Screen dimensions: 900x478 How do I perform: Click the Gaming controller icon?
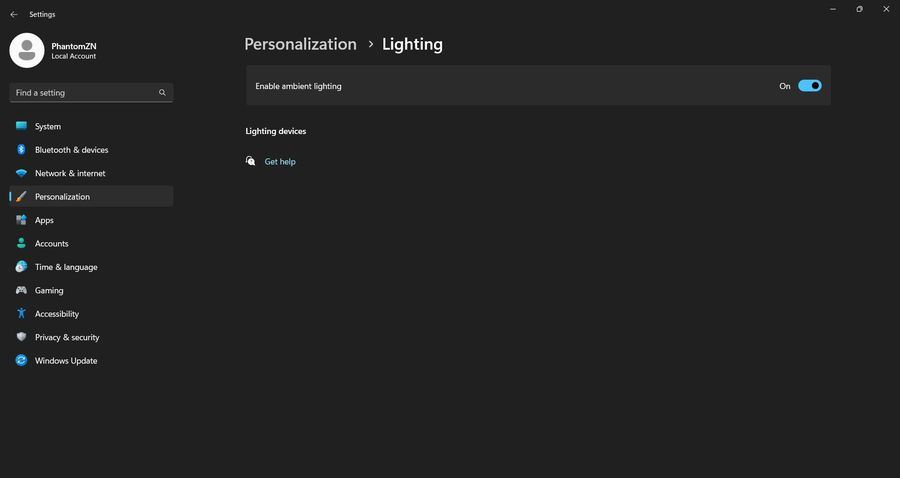[21, 290]
